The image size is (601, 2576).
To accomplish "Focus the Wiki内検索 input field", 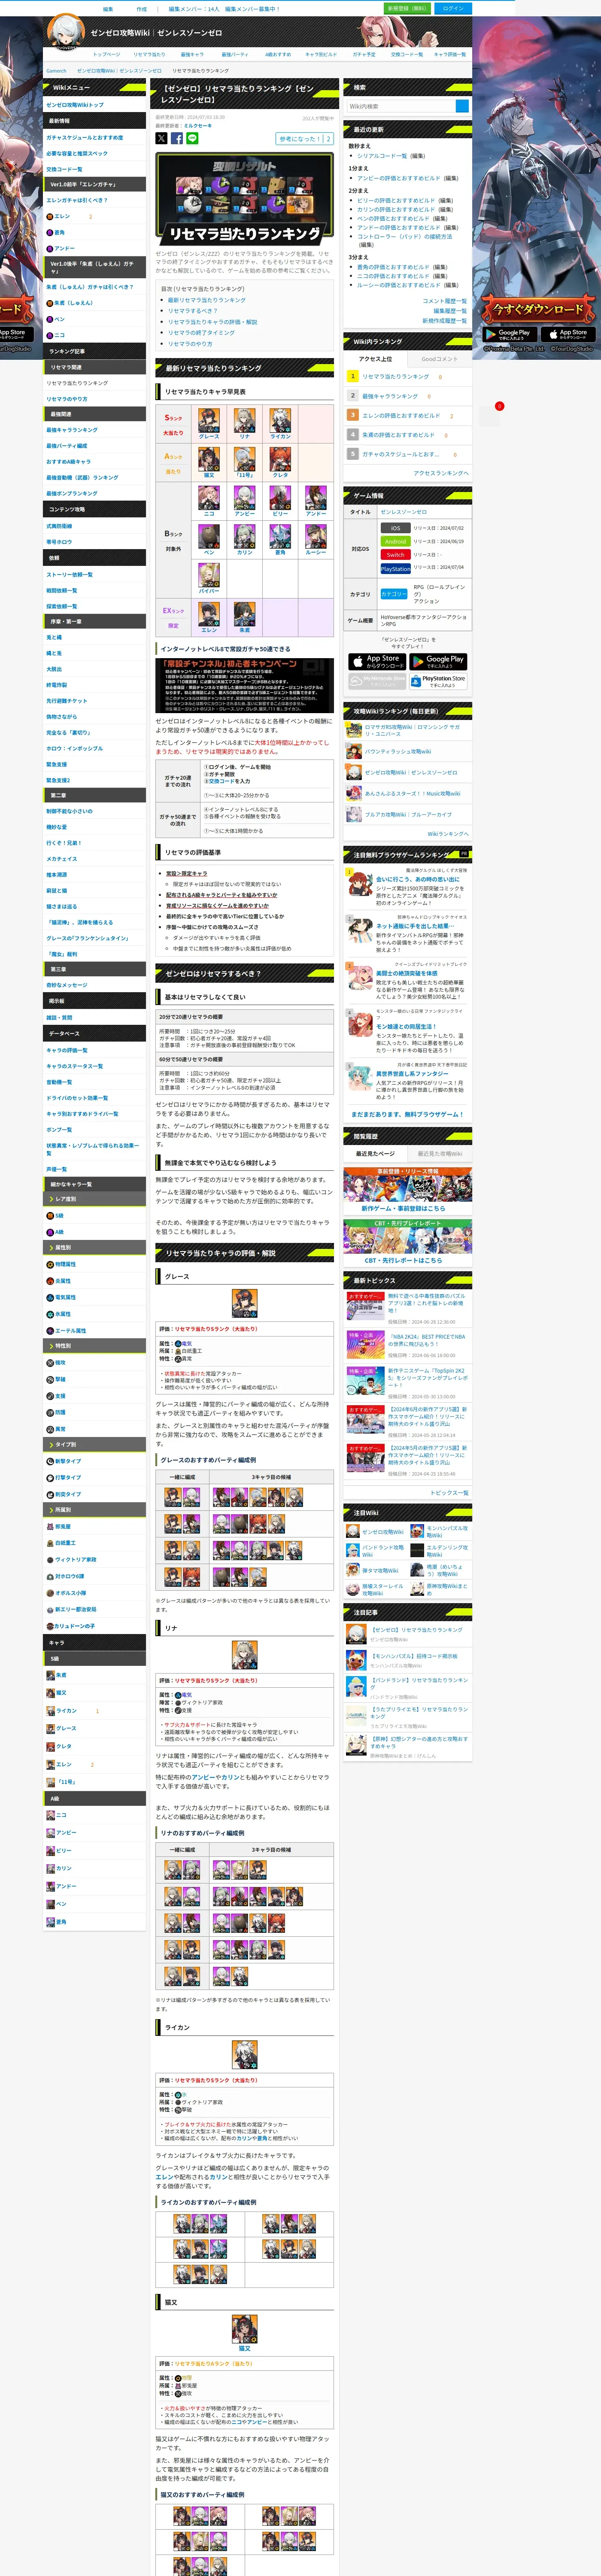I will [x=400, y=106].
